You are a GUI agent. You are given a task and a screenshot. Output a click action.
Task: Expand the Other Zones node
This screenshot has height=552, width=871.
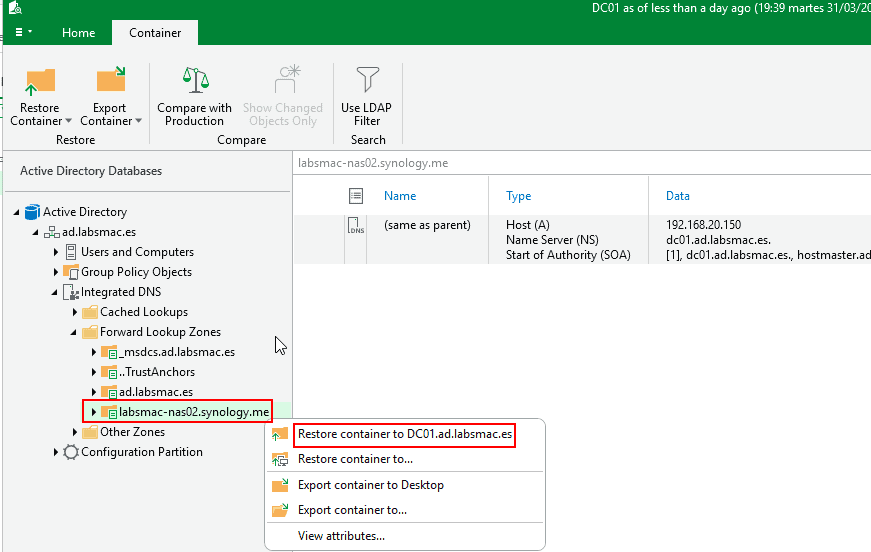pos(74,432)
